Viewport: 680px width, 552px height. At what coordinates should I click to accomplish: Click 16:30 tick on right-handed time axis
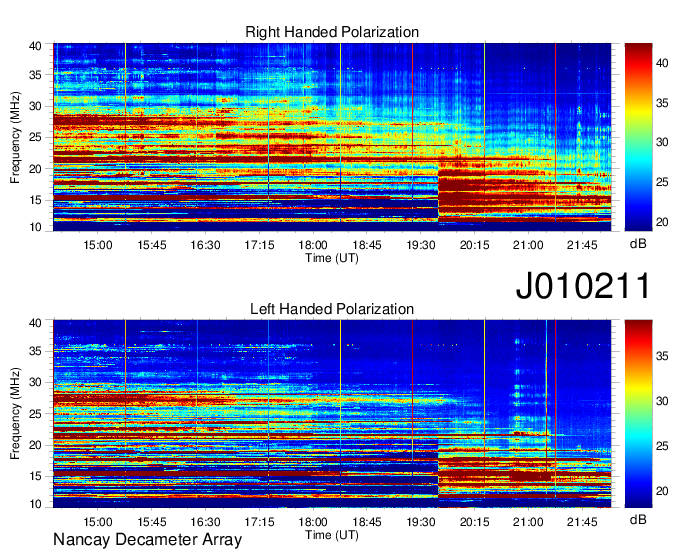(206, 245)
